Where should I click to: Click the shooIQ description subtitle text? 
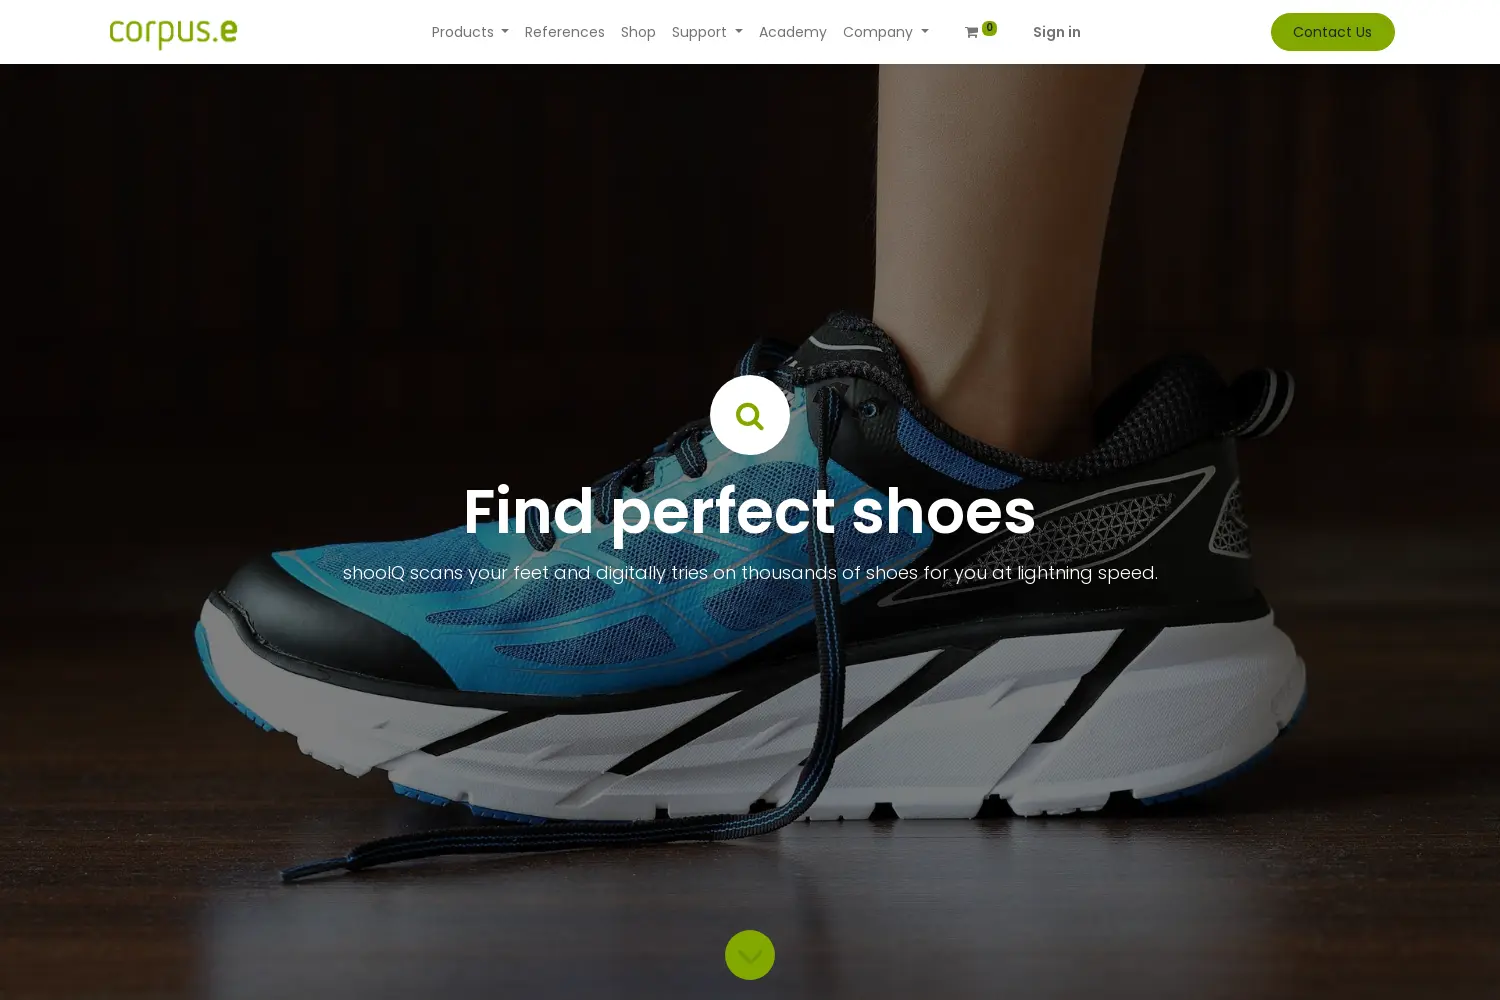point(750,573)
